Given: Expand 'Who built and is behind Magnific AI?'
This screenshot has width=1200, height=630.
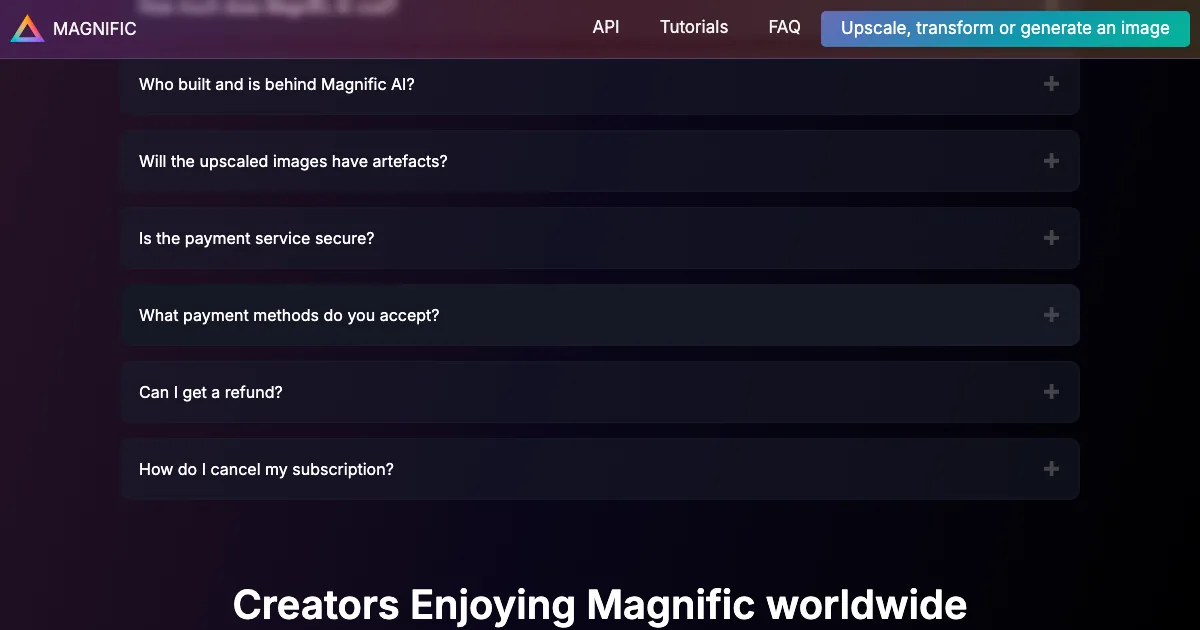Looking at the screenshot, I should (277, 85).
